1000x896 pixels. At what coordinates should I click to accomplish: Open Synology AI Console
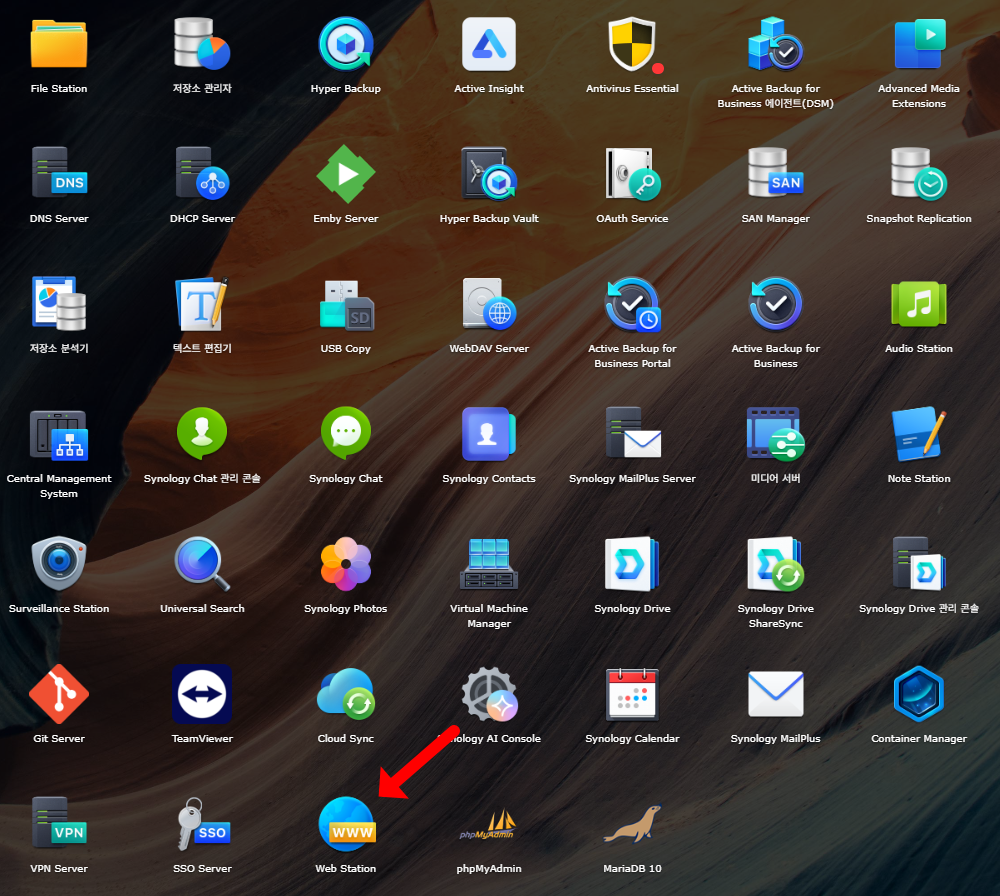[489, 694]
